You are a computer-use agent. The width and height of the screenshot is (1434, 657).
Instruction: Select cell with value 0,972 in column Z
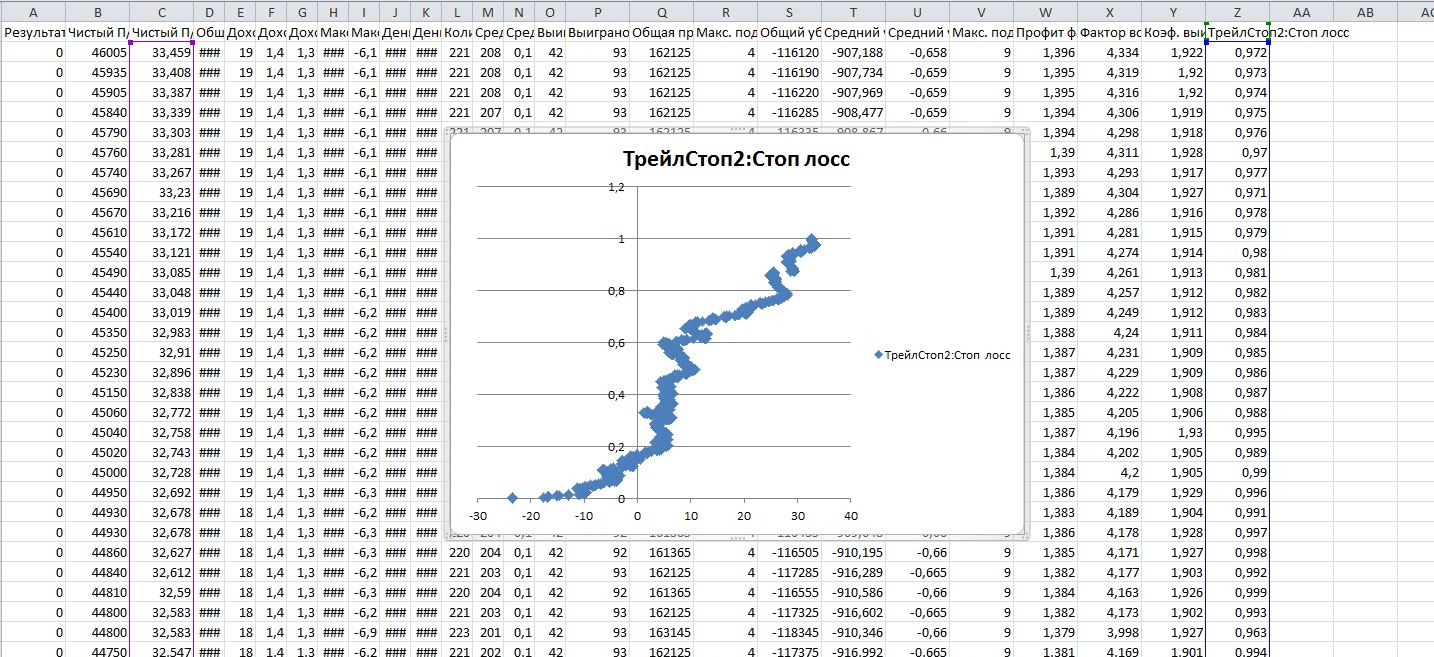[1238, 52]
